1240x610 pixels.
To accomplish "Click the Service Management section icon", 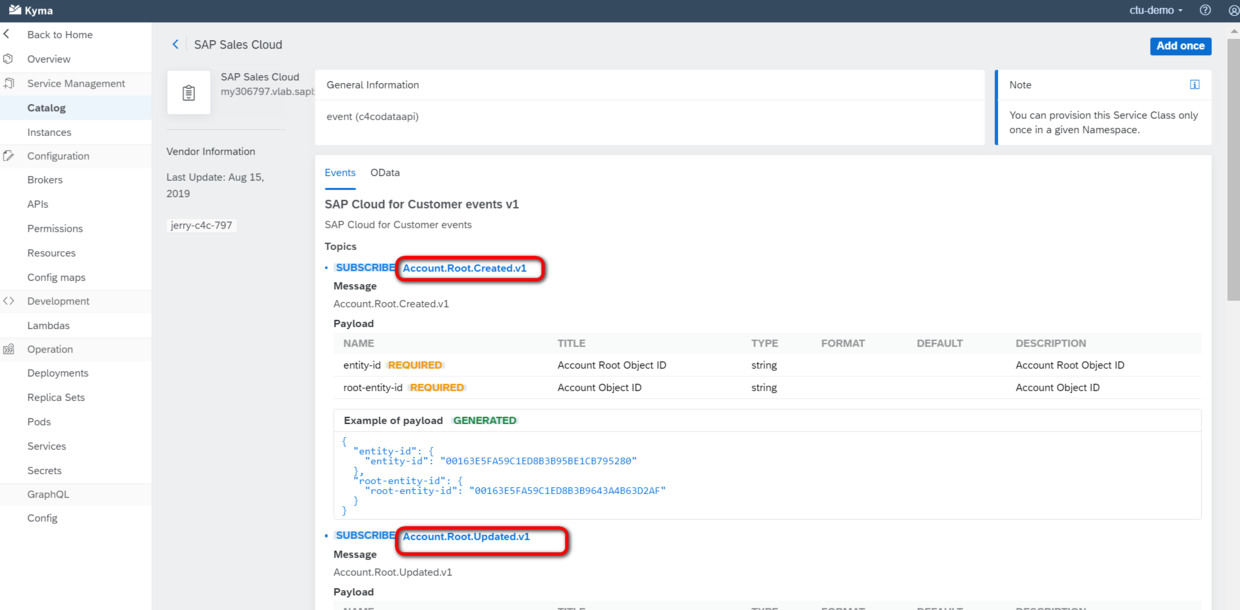I will [8, 83].
